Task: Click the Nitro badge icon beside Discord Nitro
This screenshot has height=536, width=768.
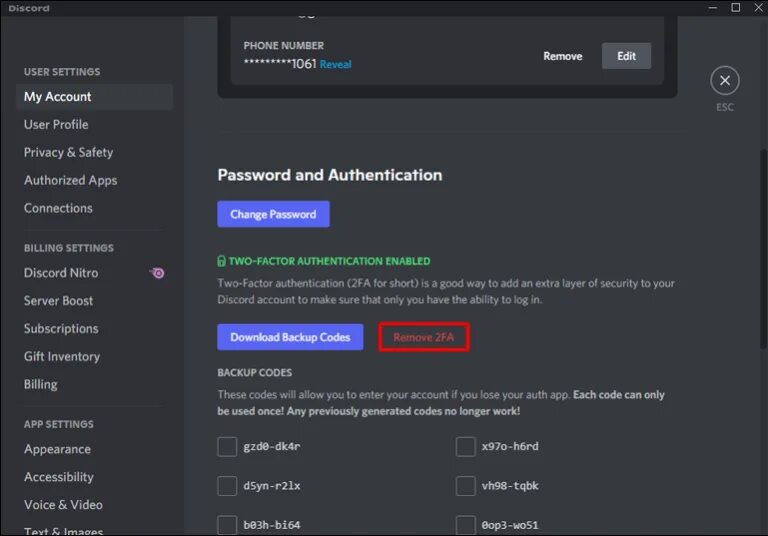Action: point(157,273)
